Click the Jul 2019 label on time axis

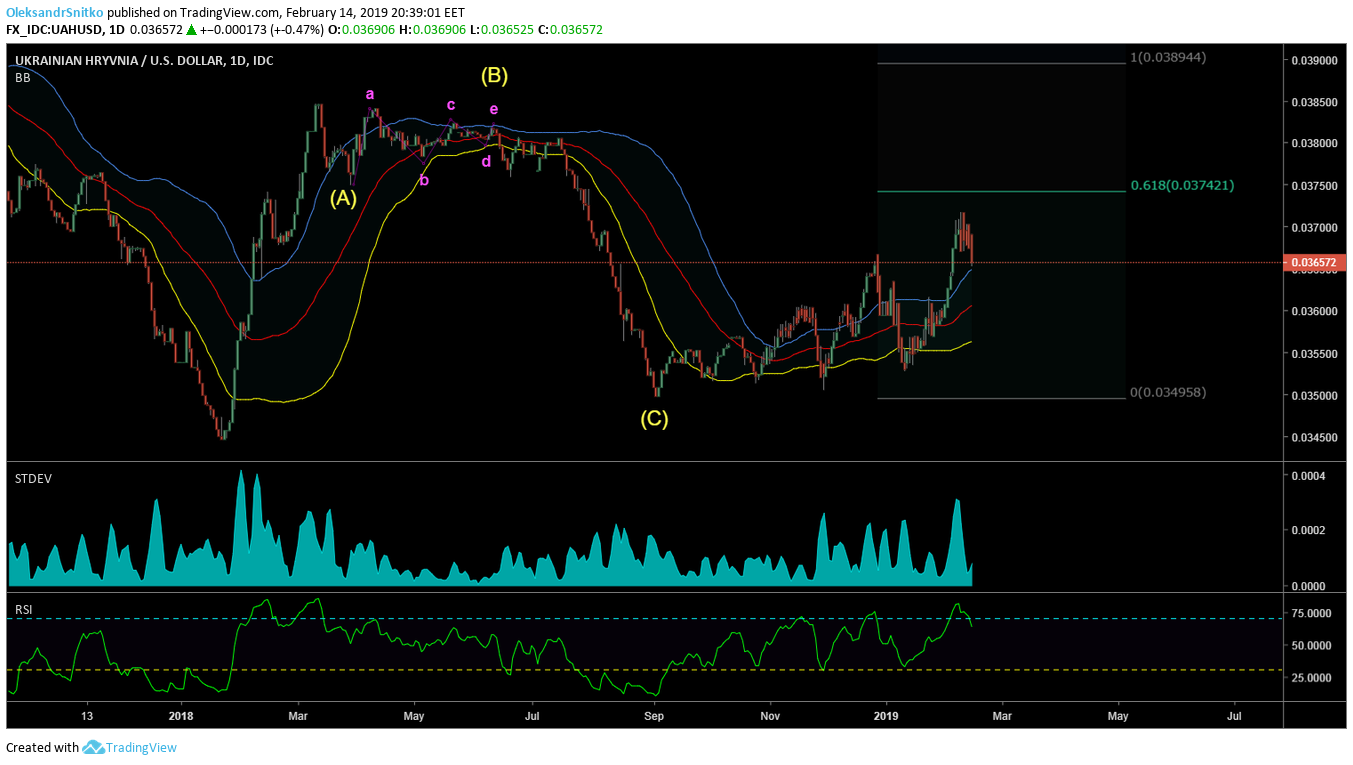click(x=1234, y=716)
